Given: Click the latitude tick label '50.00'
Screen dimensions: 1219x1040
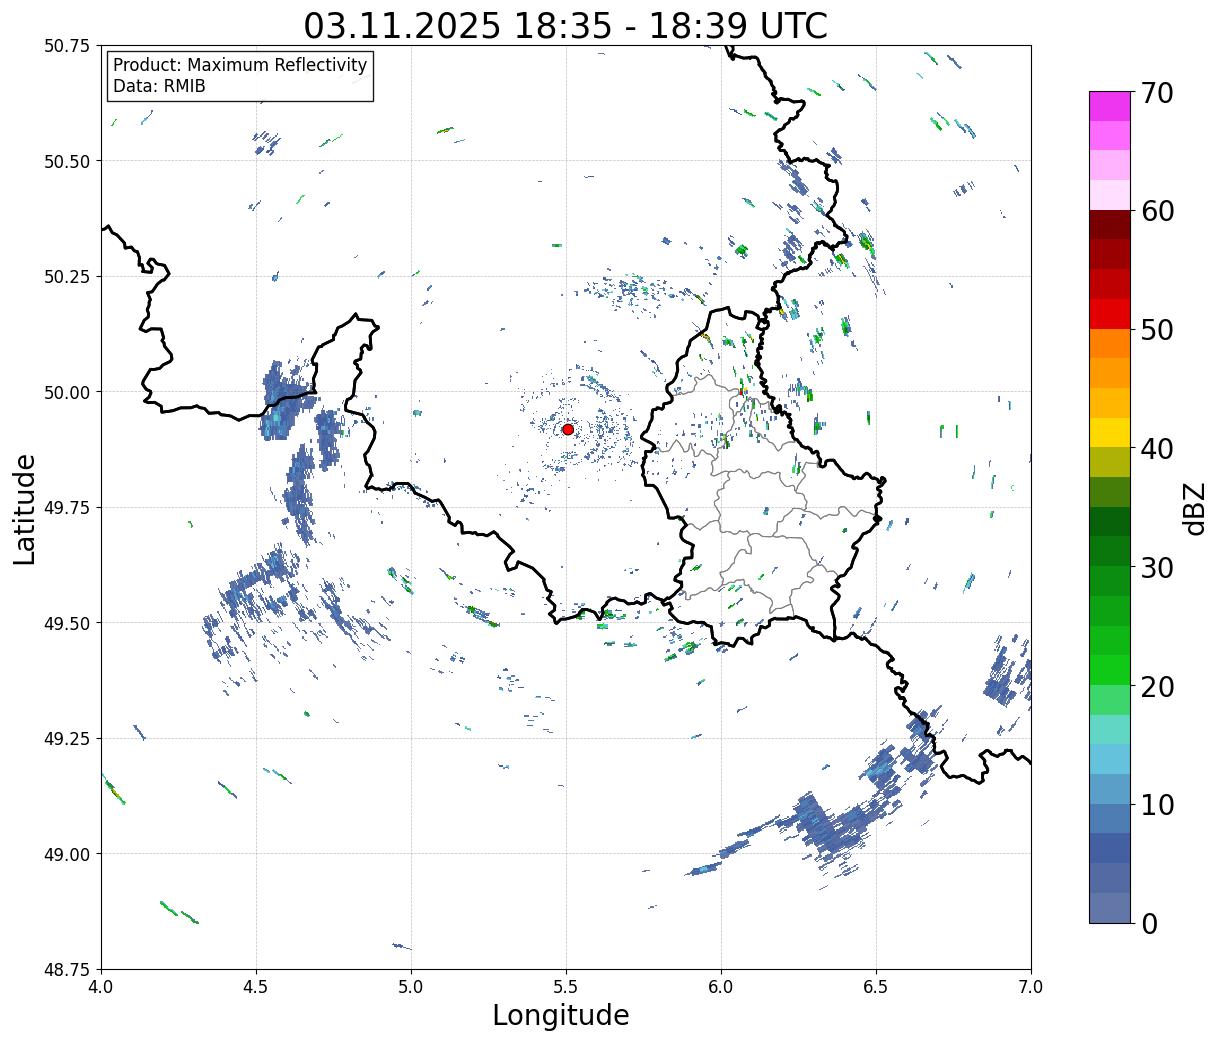Looking at the screenshot, I should (68, 392).
